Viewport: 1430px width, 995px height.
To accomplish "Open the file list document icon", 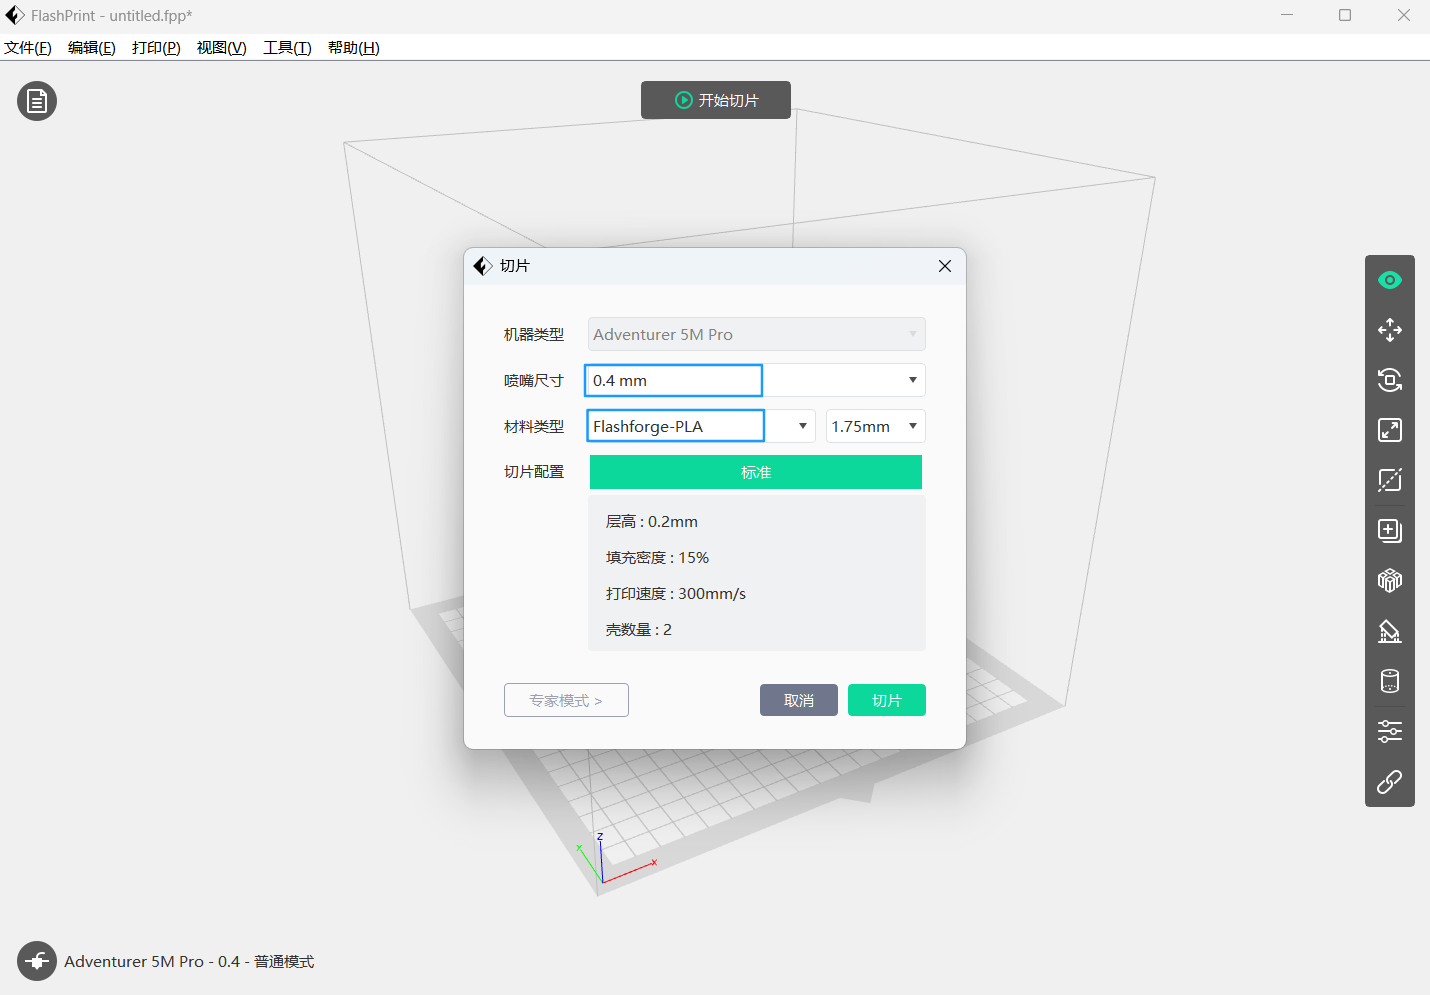I will (37, 101).
